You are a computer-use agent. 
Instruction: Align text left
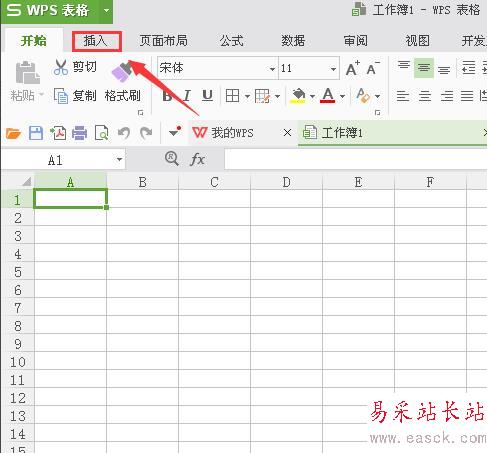(403, 96)
